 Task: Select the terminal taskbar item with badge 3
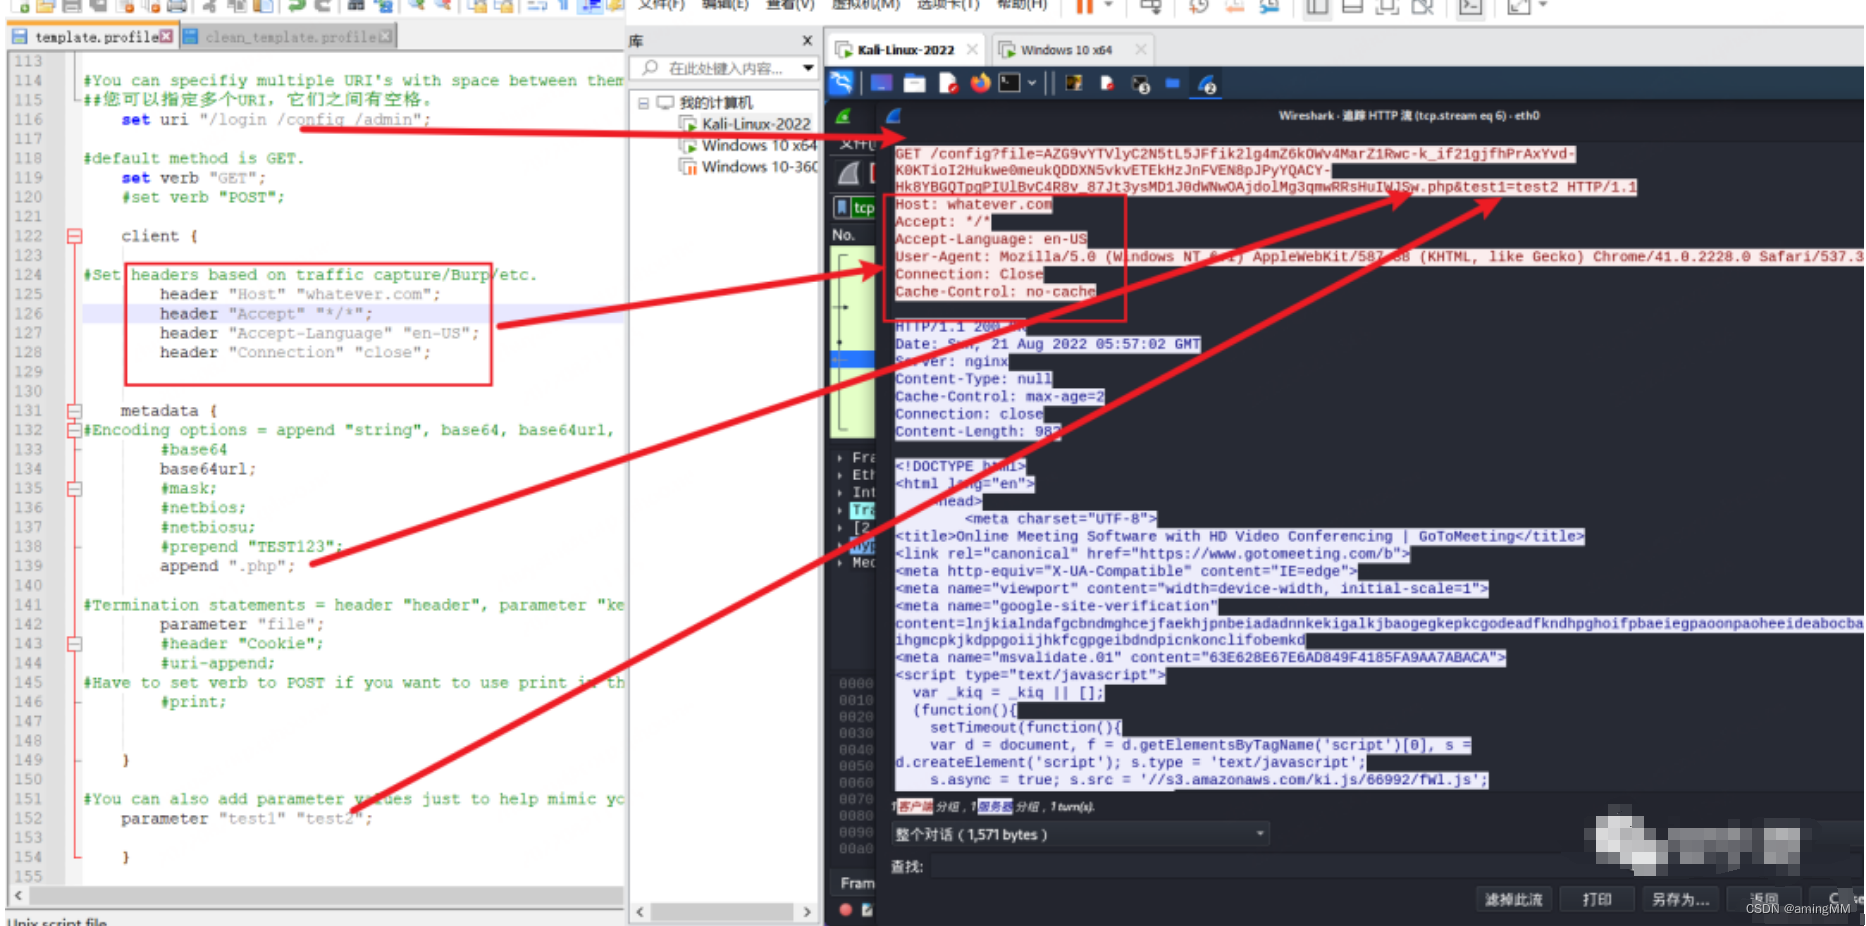pos(1140,84)
